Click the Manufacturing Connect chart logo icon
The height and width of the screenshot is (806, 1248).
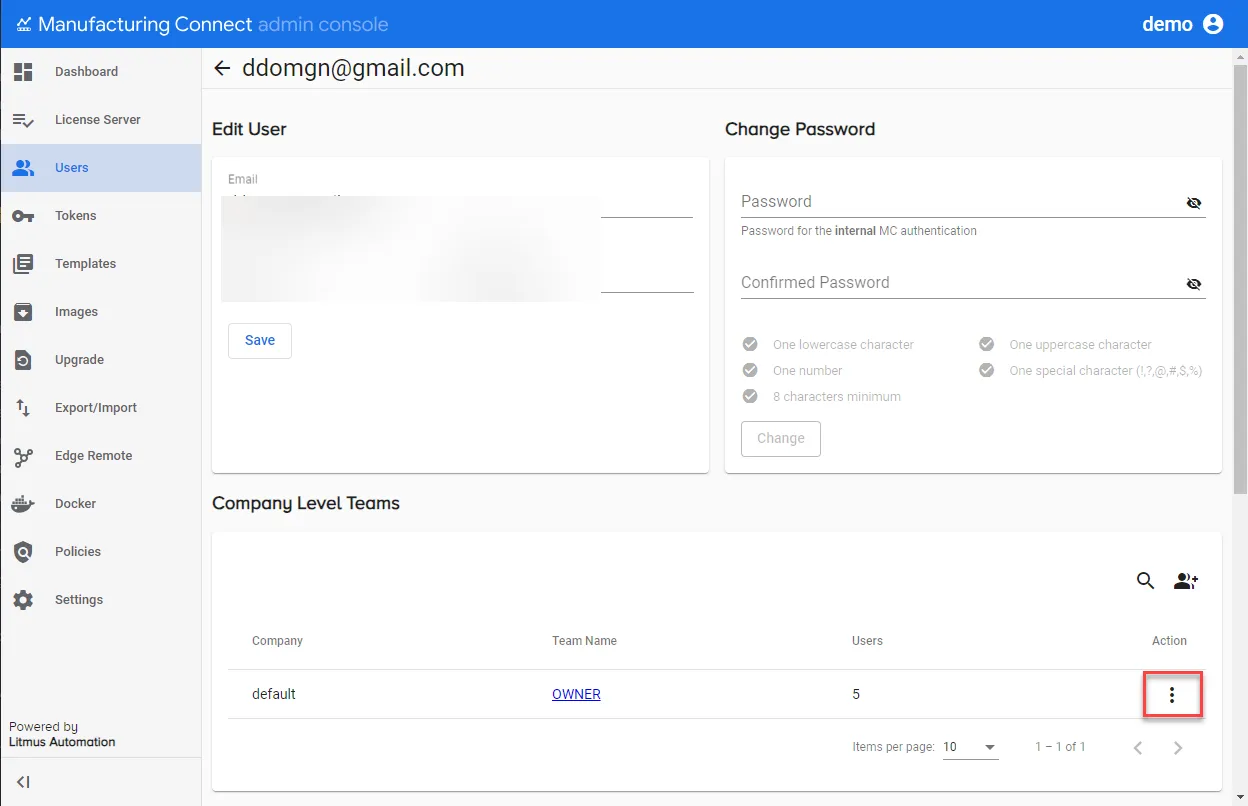pos(24,24)
